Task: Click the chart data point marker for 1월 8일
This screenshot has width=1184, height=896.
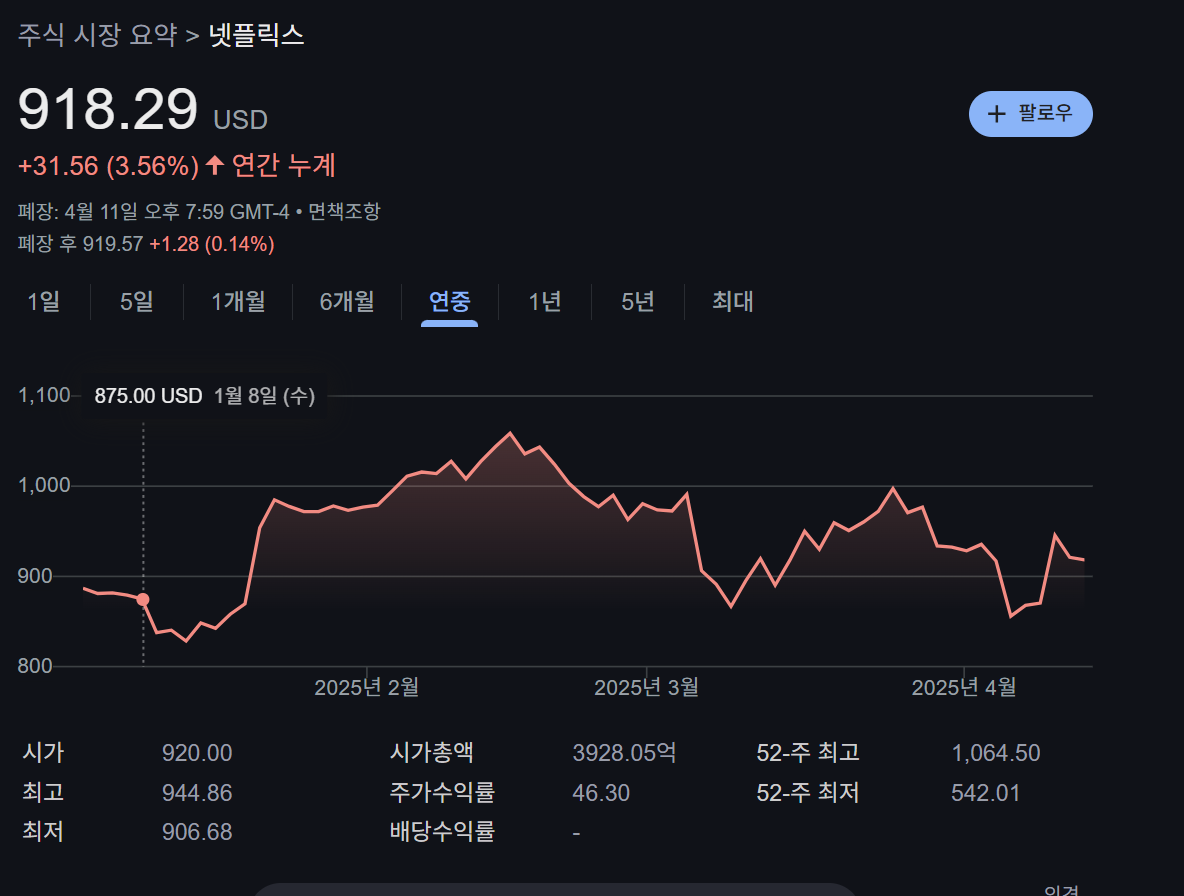Action: click(143, 599)
